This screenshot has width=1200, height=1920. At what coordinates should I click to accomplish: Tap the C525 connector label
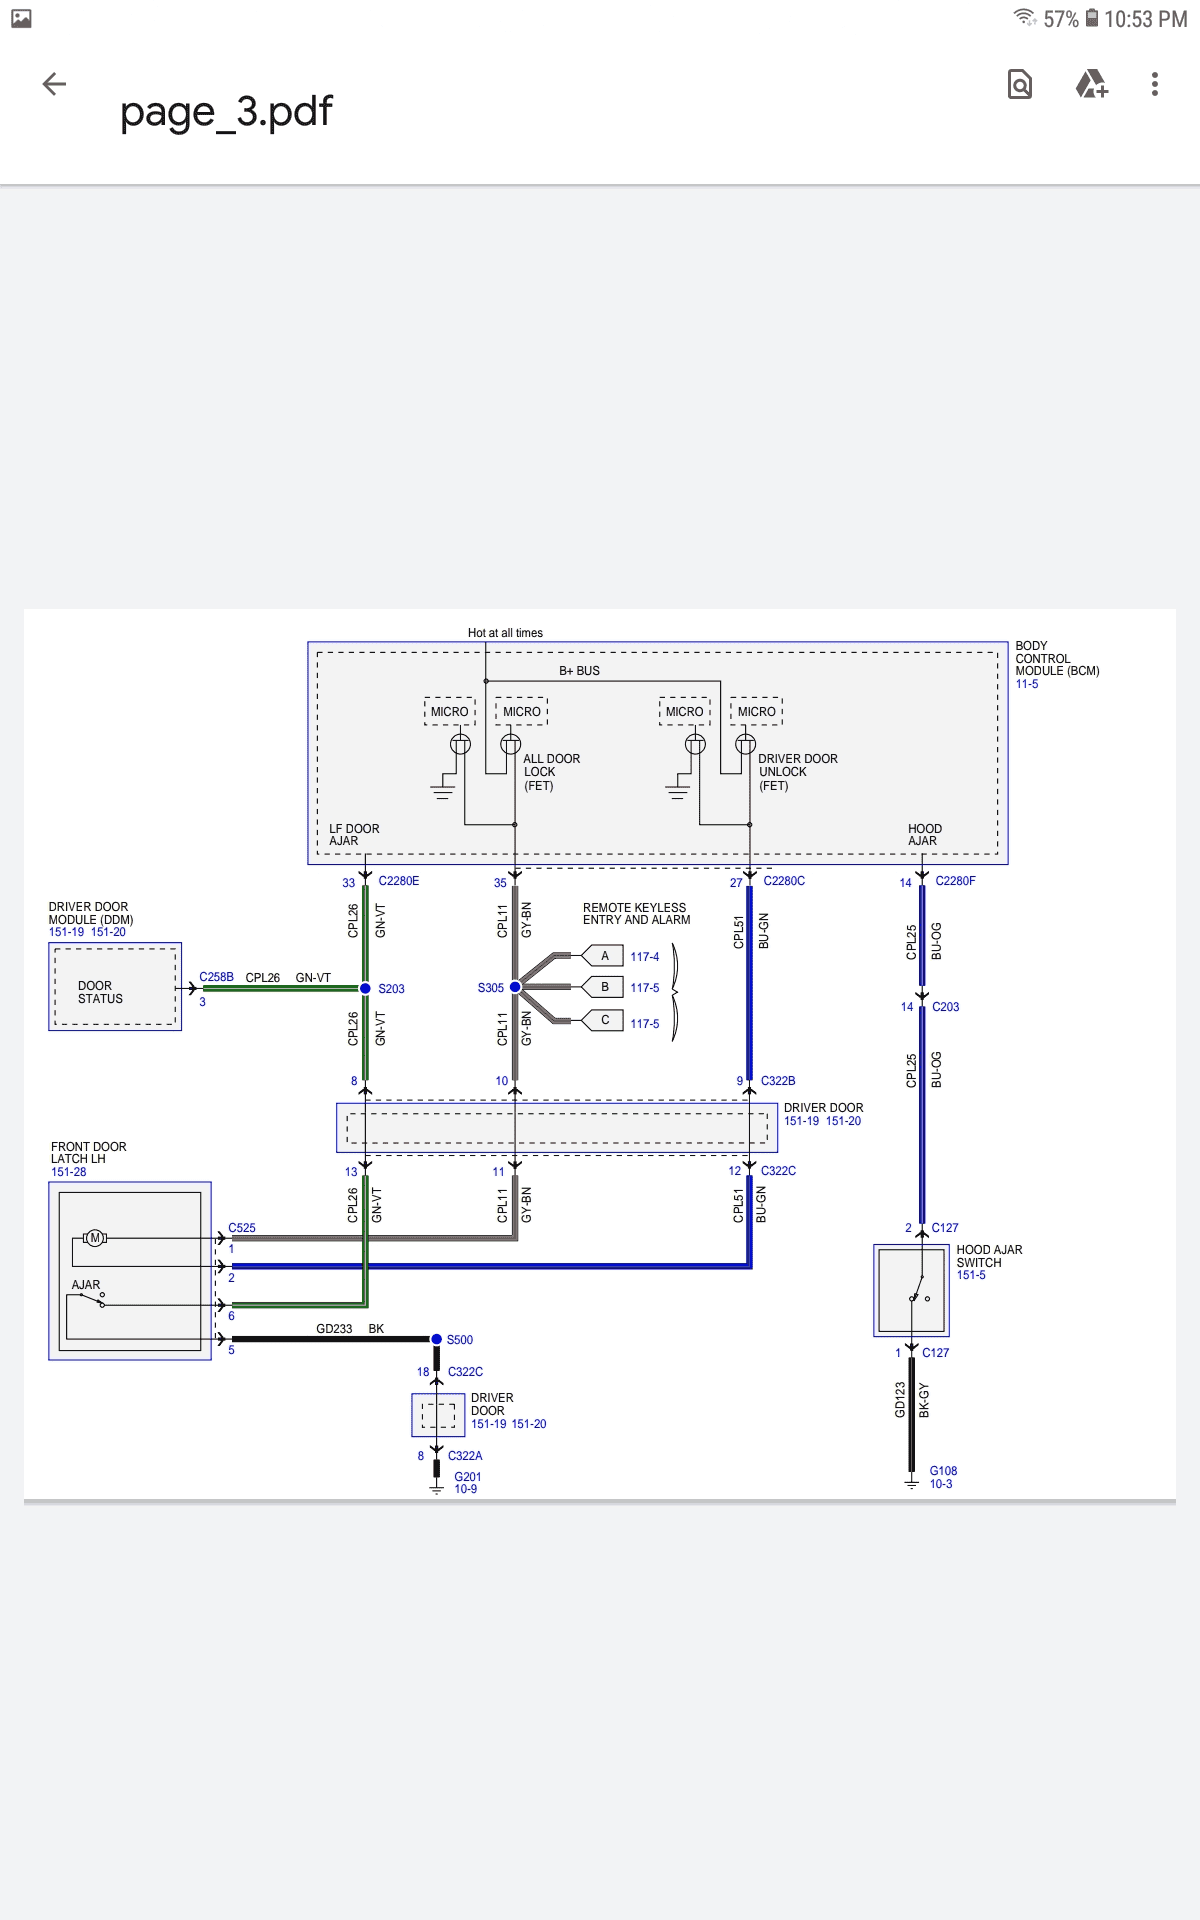tap(242, 1228)
